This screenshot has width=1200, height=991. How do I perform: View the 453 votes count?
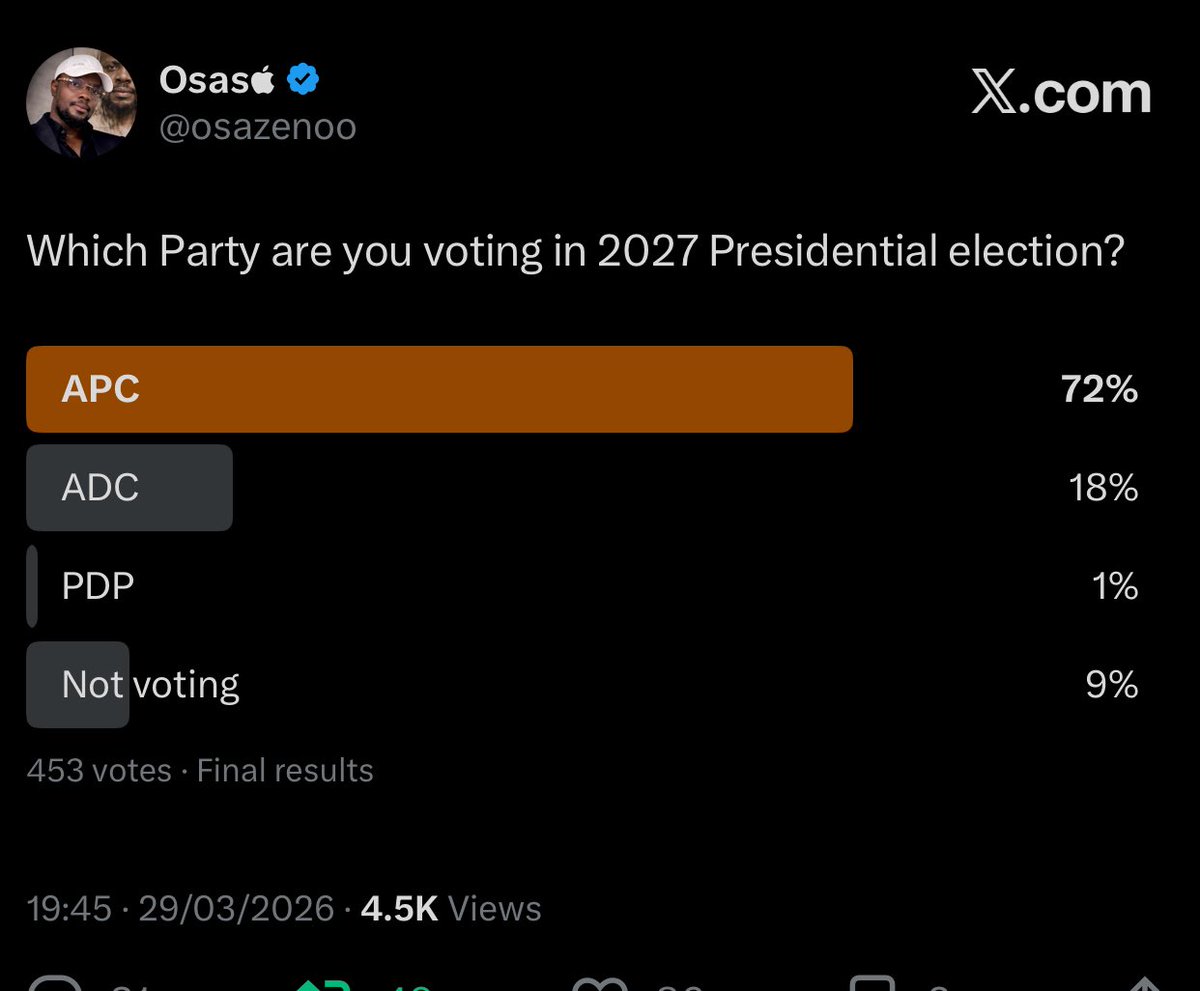[x=99, y=770]
